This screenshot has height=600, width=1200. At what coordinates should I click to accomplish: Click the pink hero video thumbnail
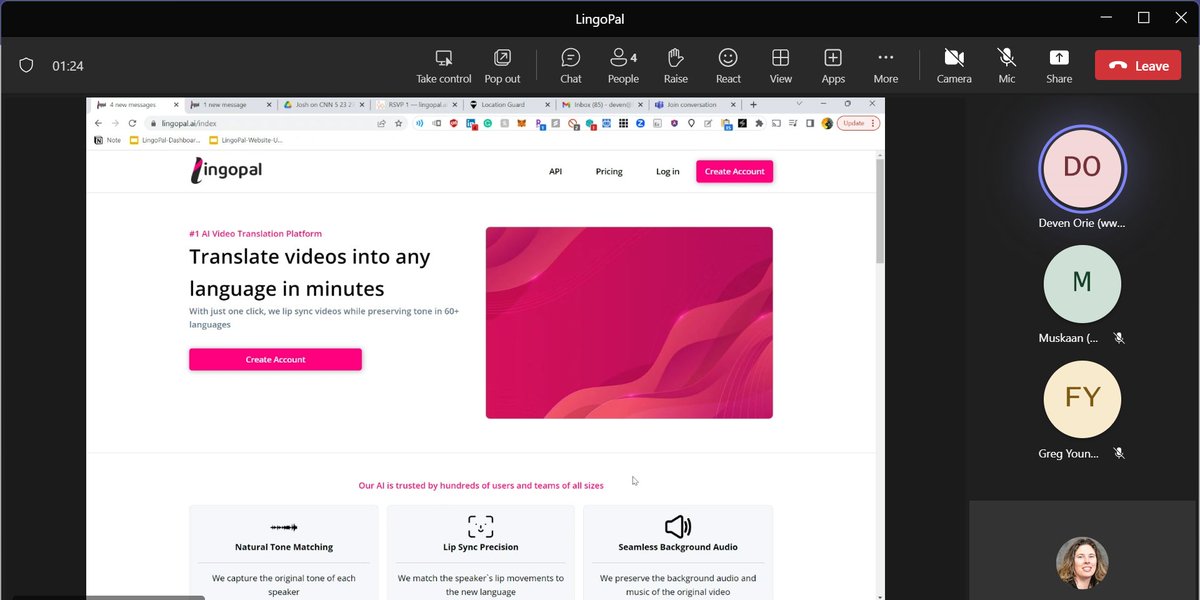click(x=629, y=322)
